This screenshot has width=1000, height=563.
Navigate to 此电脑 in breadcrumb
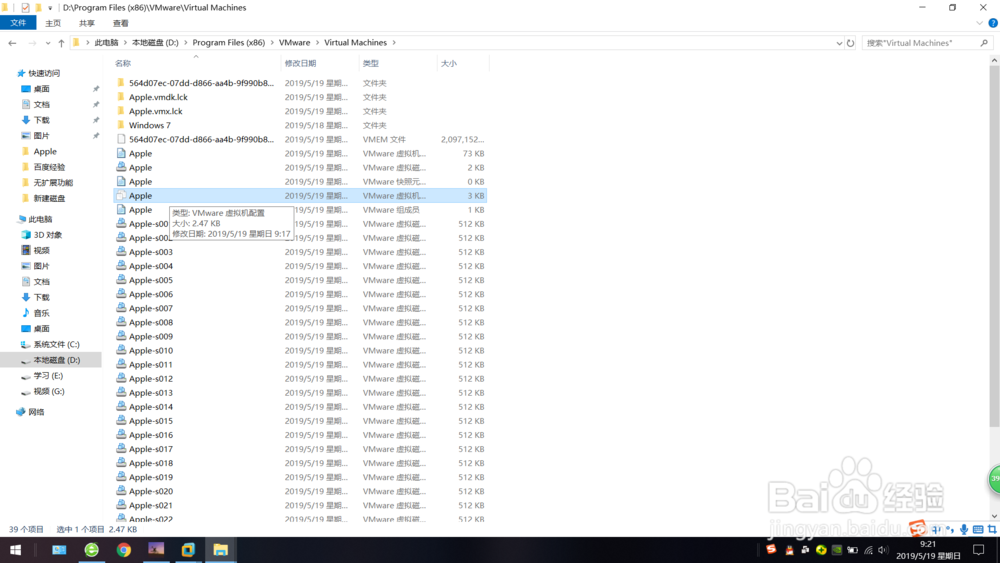(x=107, y=43)
